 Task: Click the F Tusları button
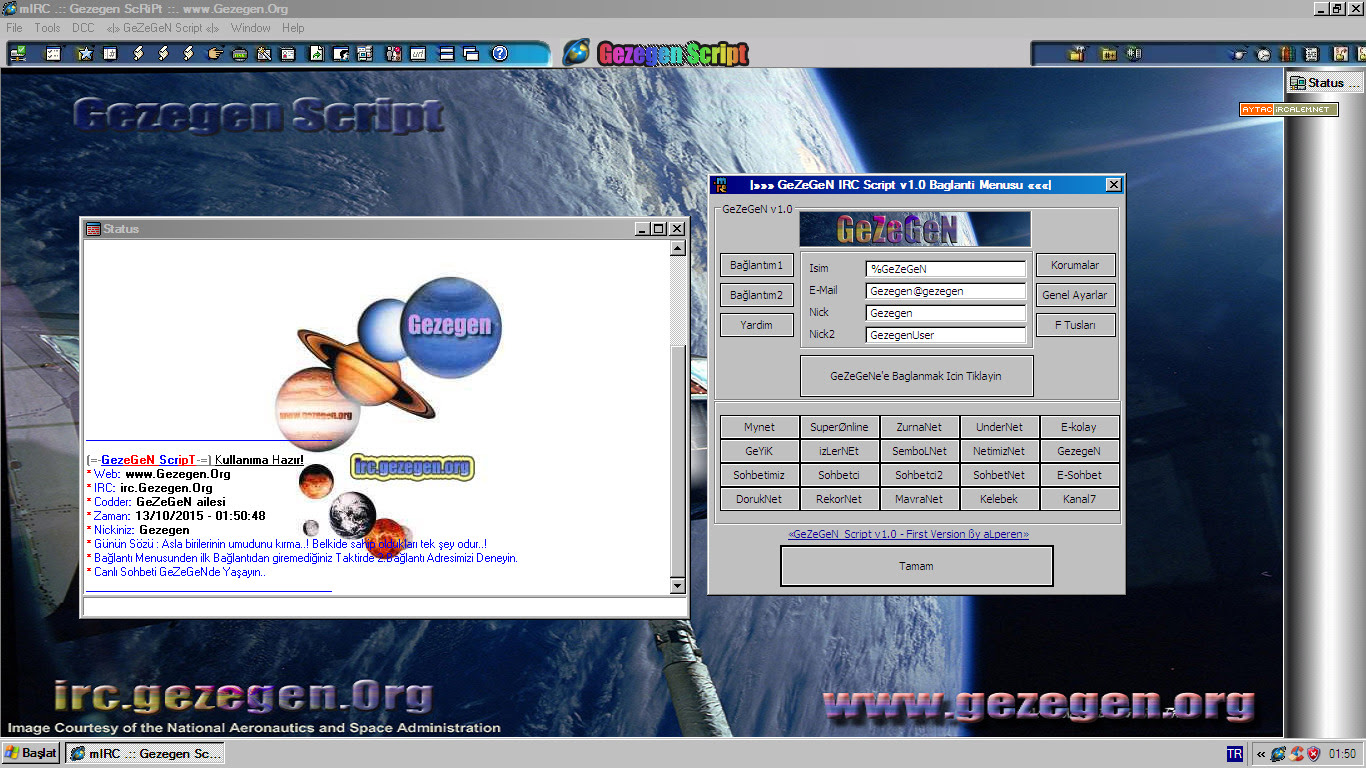[1075, 325]
